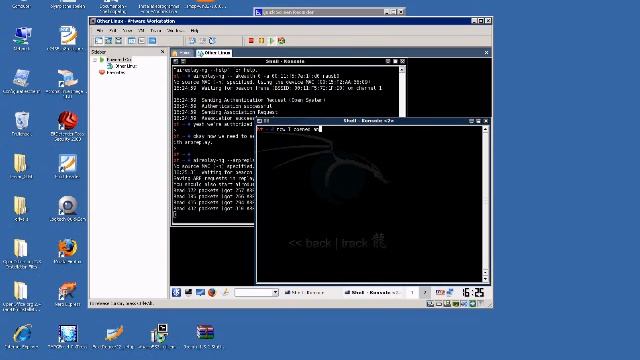Viewport: 640px width, 360px height.
Task: Open the VM menu
Action: tap(141, 31)
